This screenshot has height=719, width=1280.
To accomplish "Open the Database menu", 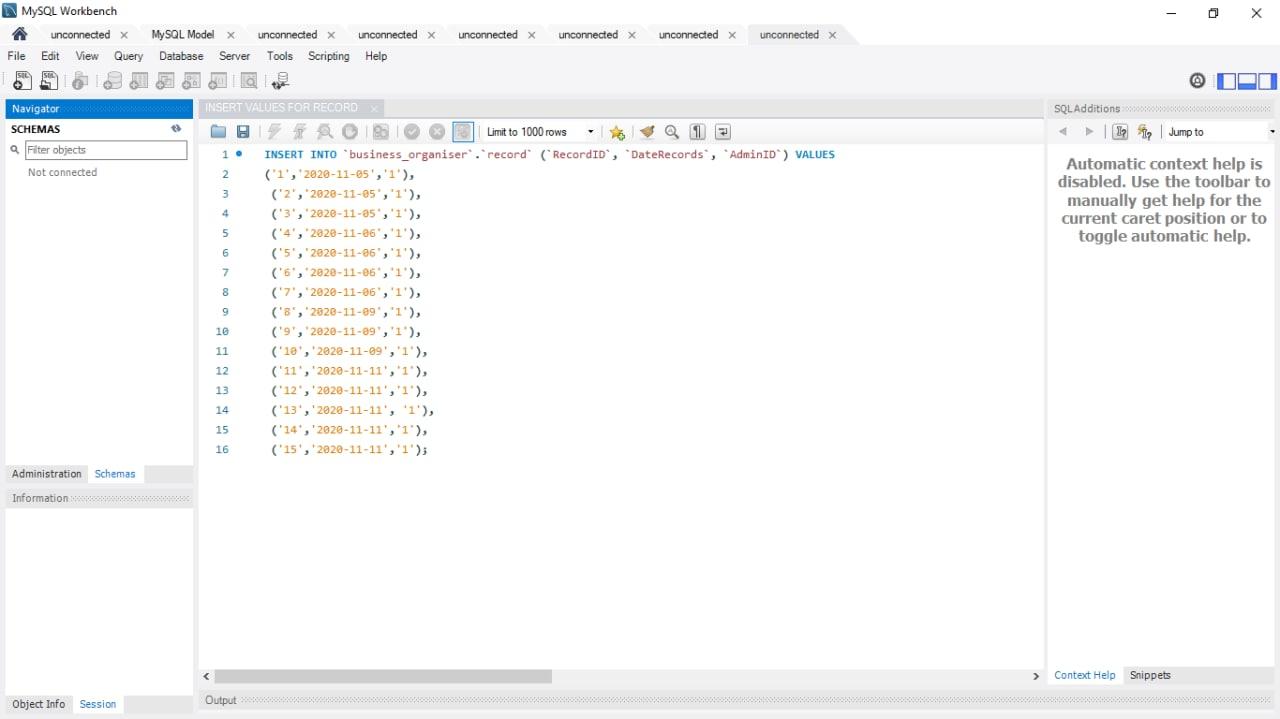I will tap(180, 56).
